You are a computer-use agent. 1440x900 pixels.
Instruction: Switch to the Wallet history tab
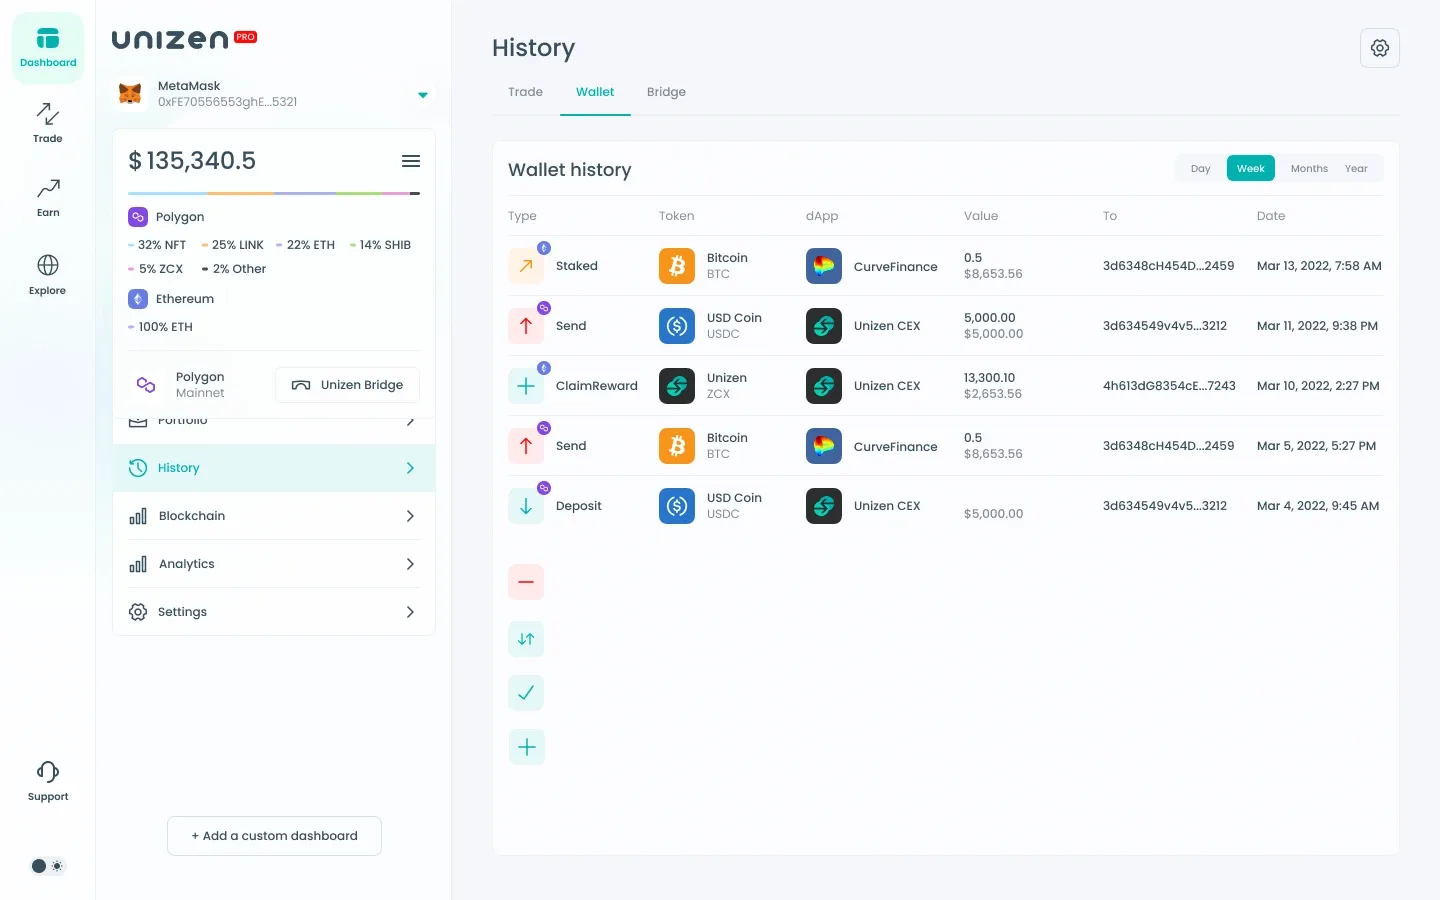tap(595, 92)
